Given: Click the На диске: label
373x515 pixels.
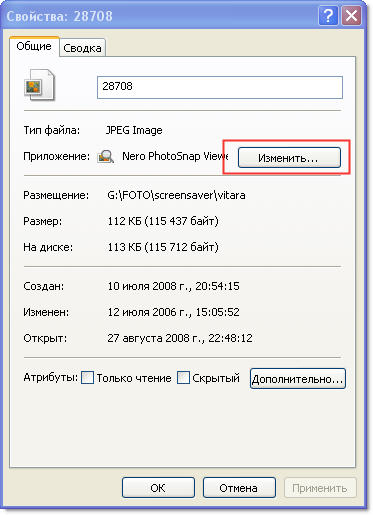Looking at the screenshot, I should (x=48, y=247).
